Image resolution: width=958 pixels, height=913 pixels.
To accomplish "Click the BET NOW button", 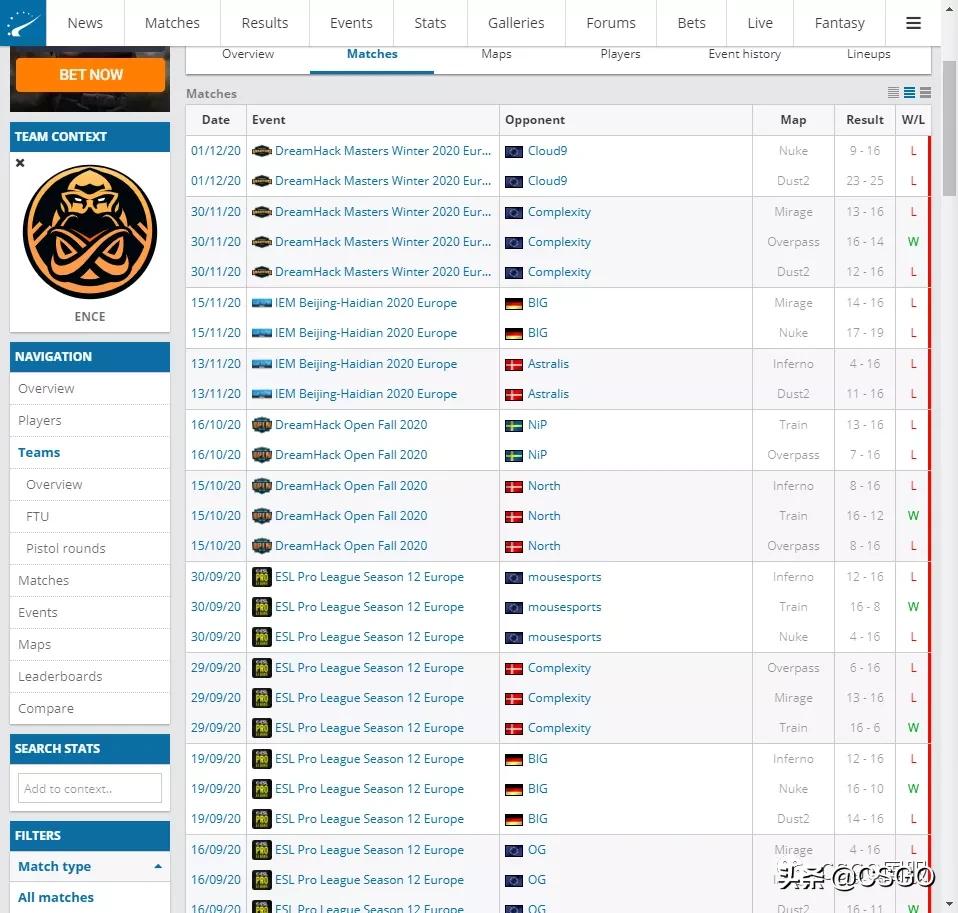I will click(x=89, y=73).
